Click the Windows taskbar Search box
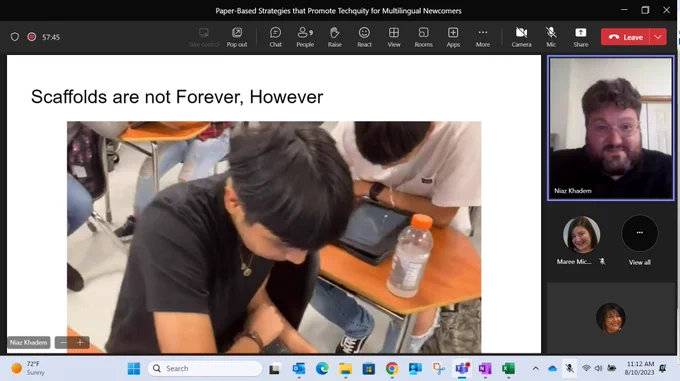 [205, 368]
